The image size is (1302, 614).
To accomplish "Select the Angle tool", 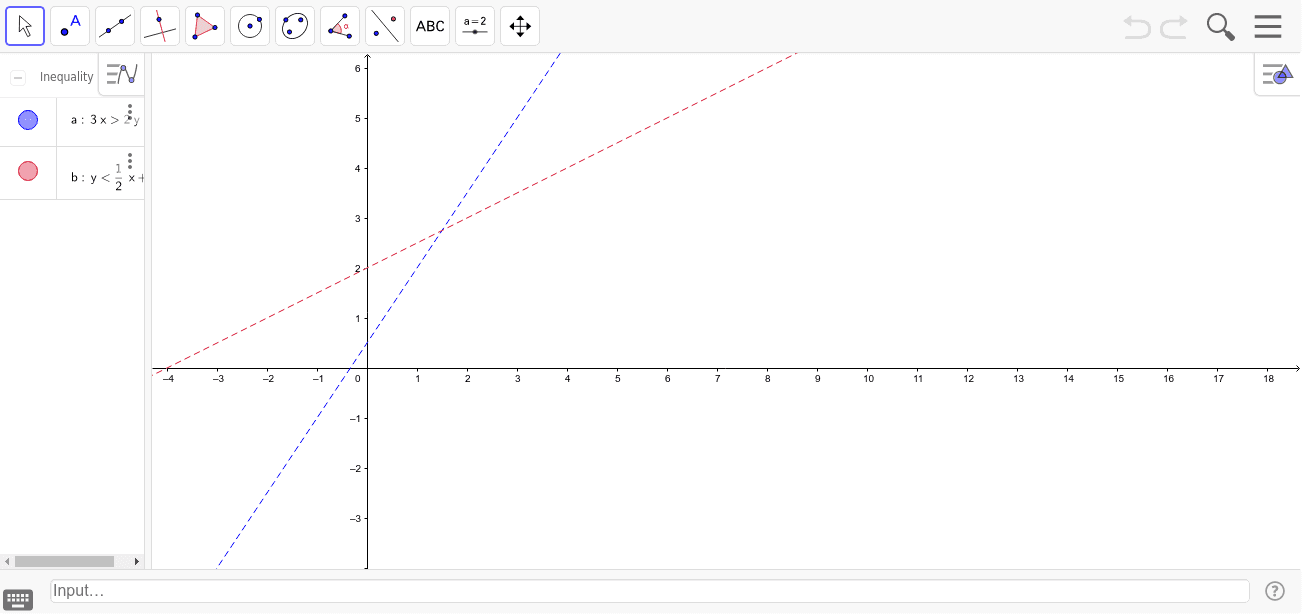I will [x=340, y=26].
